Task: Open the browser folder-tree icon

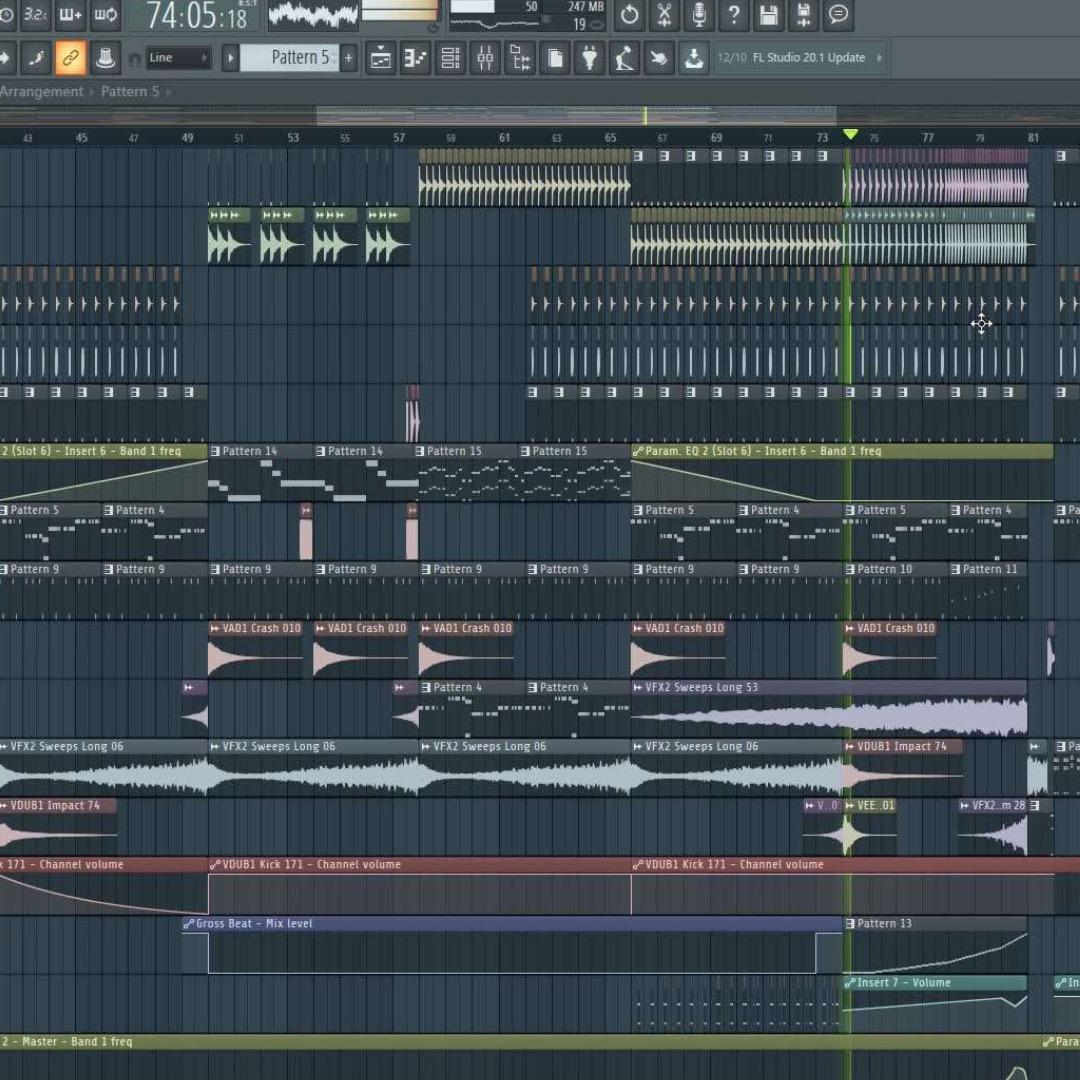Action: click(520, 58)
